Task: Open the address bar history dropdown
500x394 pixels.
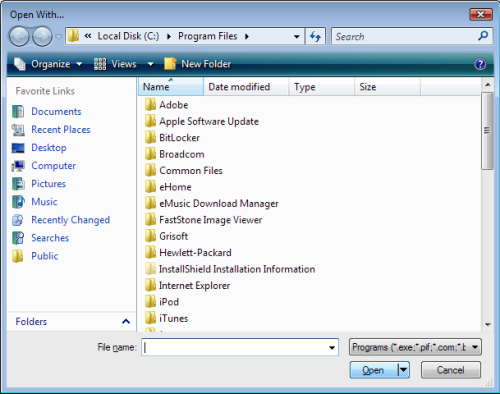Action: click(296, 37)
